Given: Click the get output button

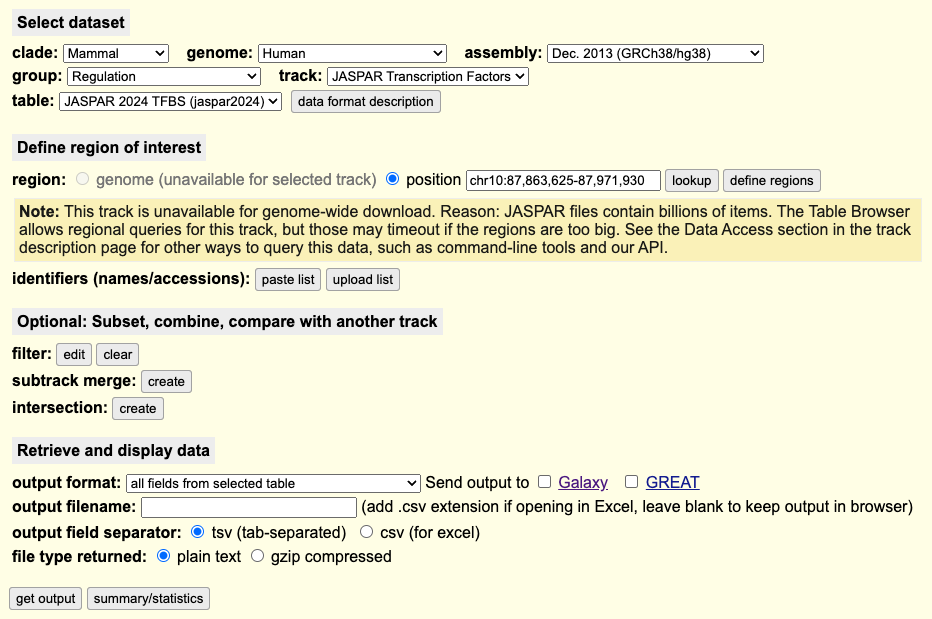Looking at the screenshot, I should tap(46, 598).
